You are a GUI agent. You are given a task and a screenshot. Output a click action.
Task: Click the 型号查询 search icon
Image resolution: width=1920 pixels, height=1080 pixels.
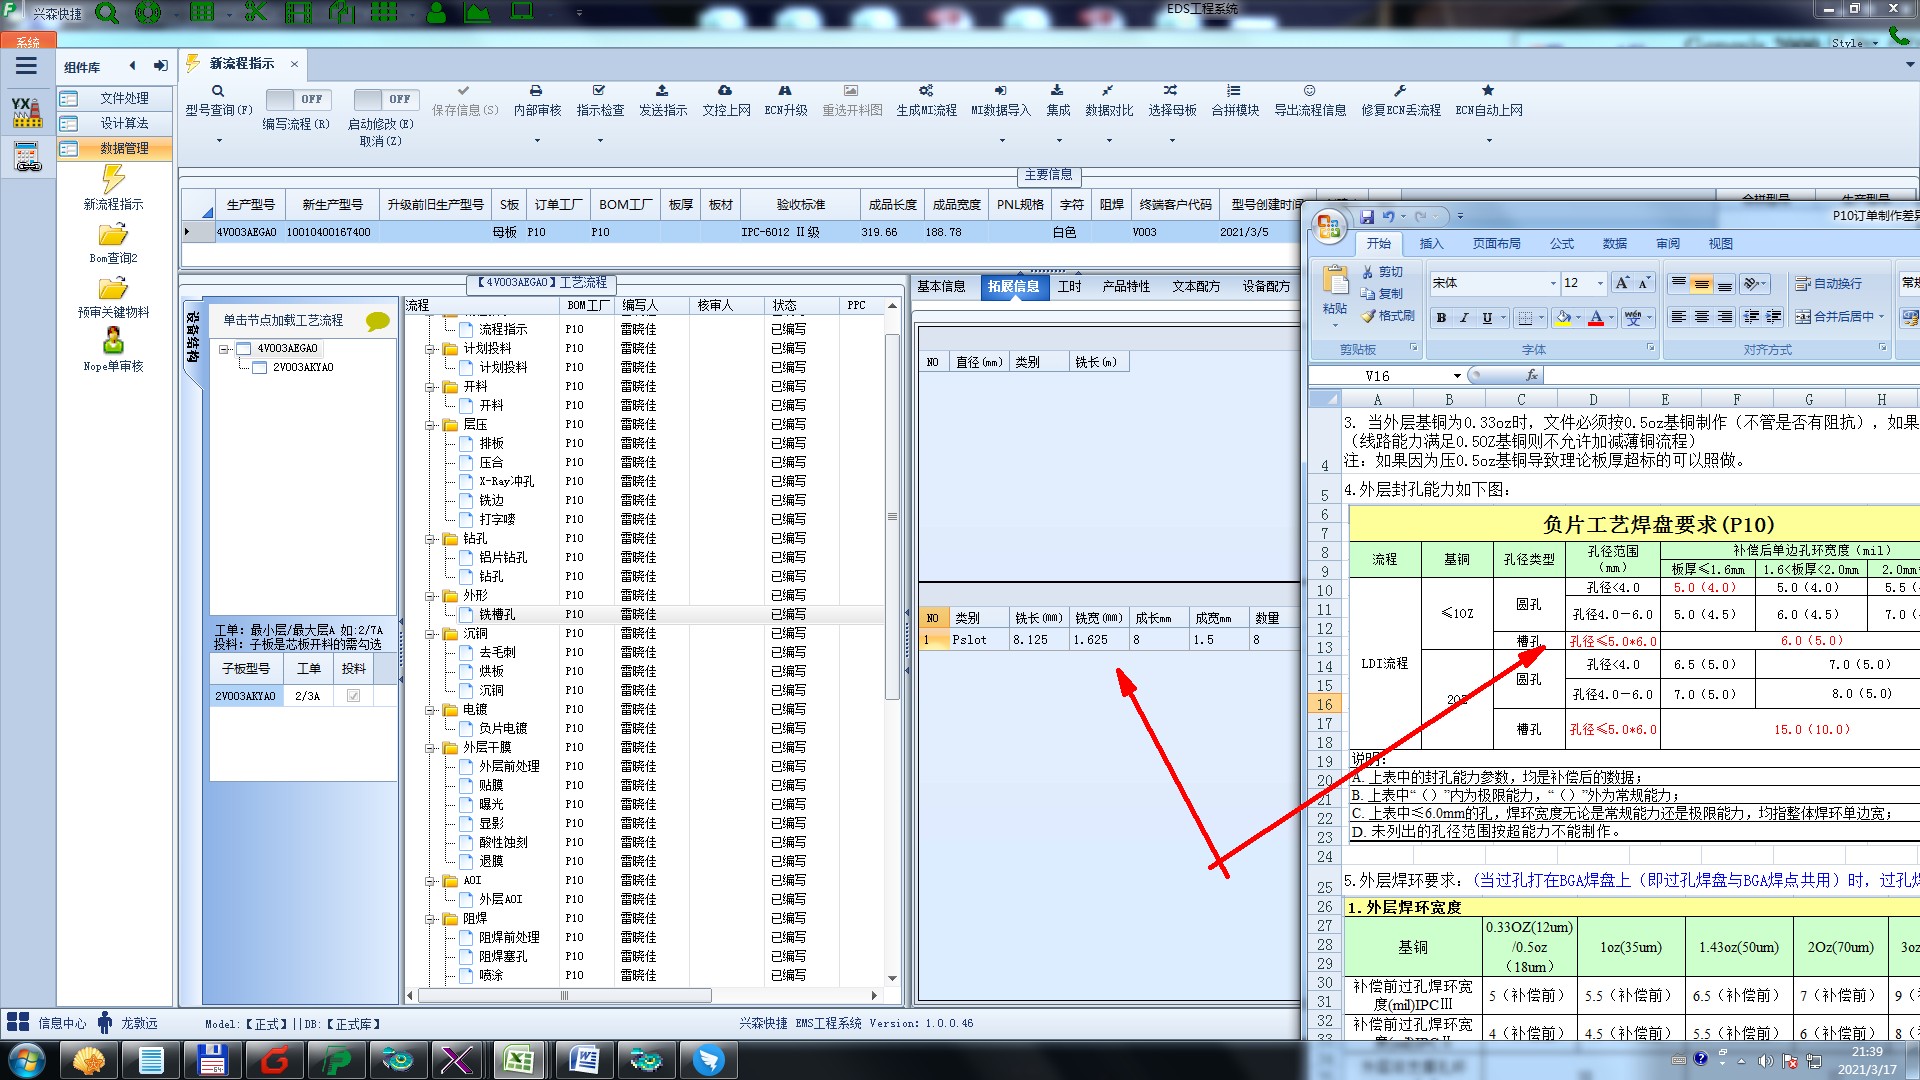(218, 91)
